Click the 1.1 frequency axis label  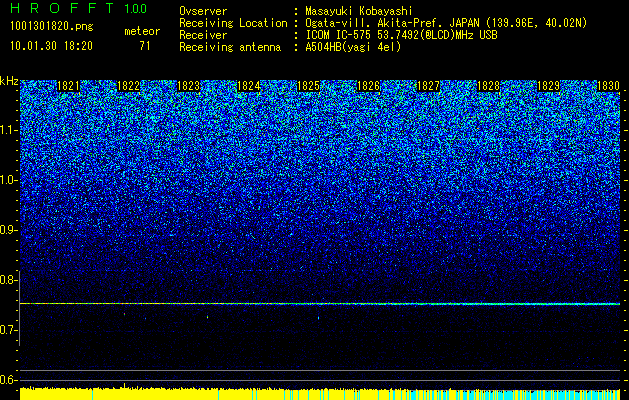[8, 130]
